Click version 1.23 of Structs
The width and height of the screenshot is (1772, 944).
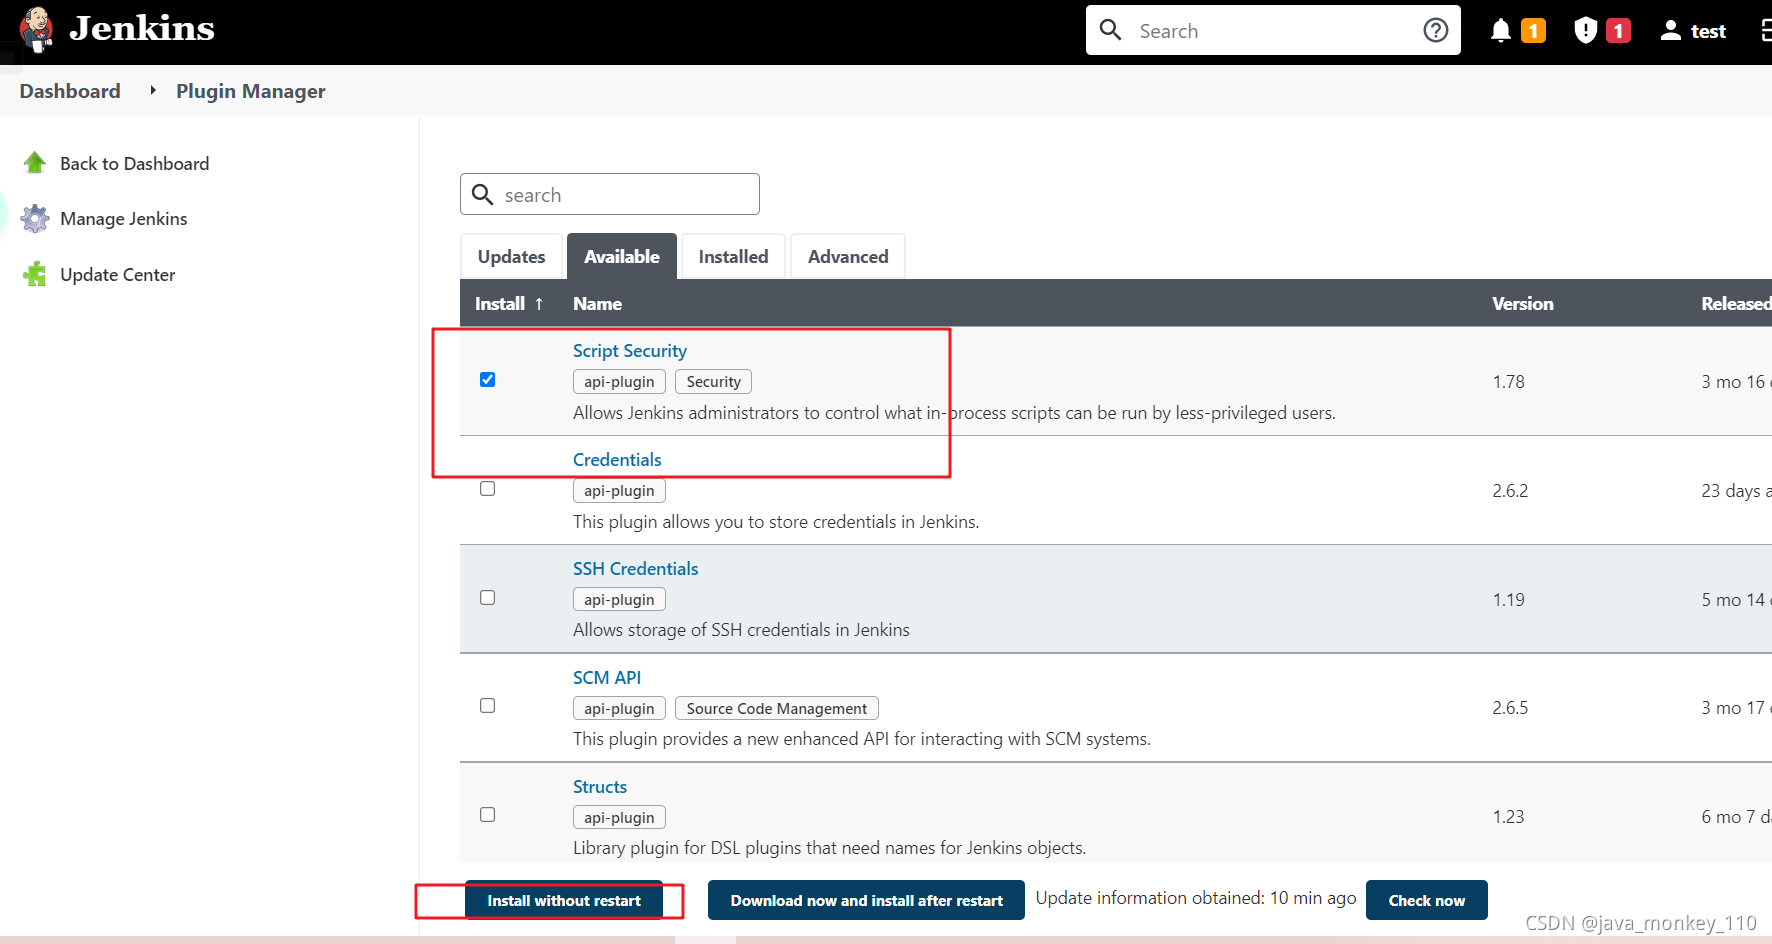tap(1508, 816)
